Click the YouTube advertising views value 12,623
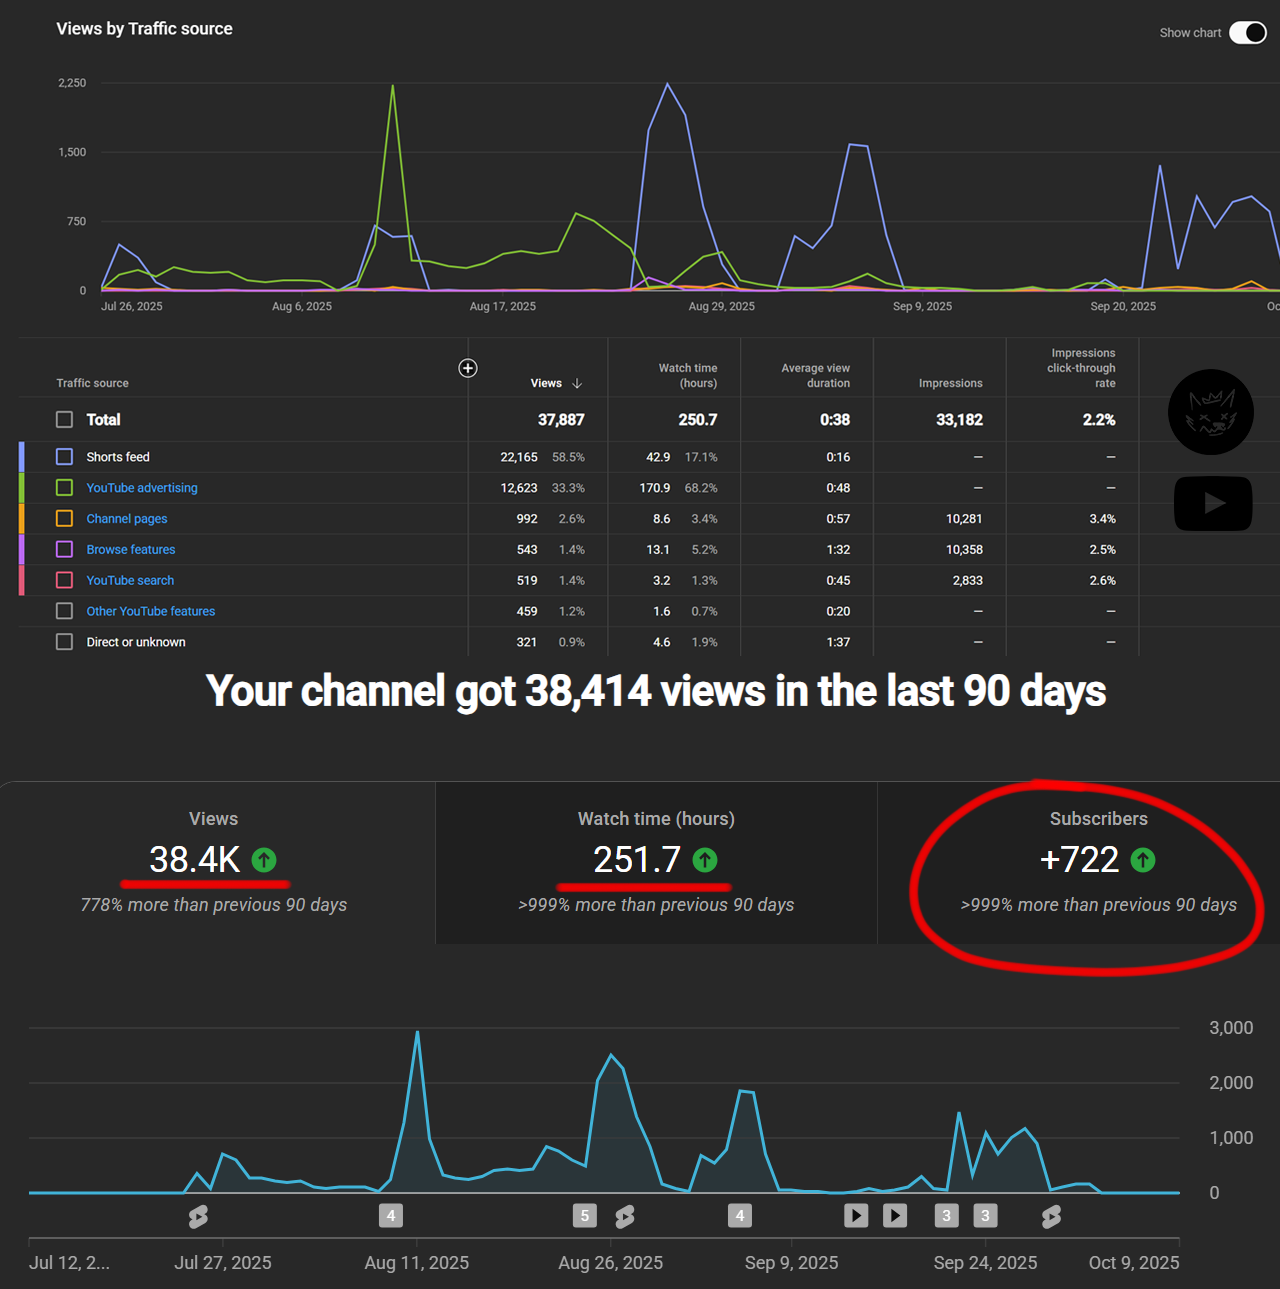Screen dimensions: 1280x1289 519,488
